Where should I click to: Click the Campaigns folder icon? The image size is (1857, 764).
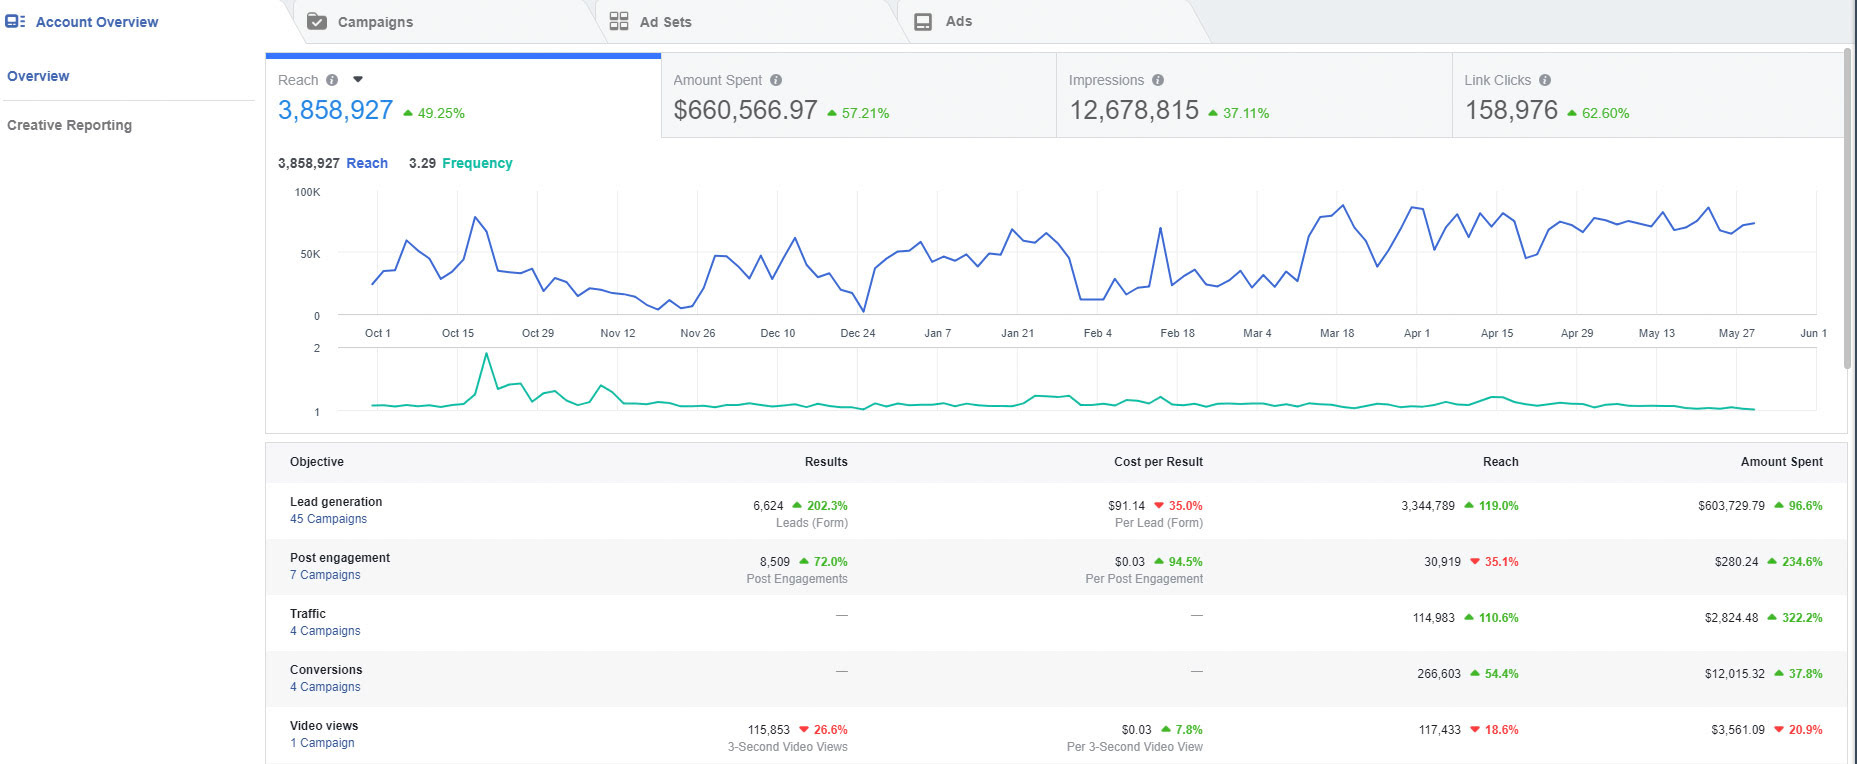point(317,21)
